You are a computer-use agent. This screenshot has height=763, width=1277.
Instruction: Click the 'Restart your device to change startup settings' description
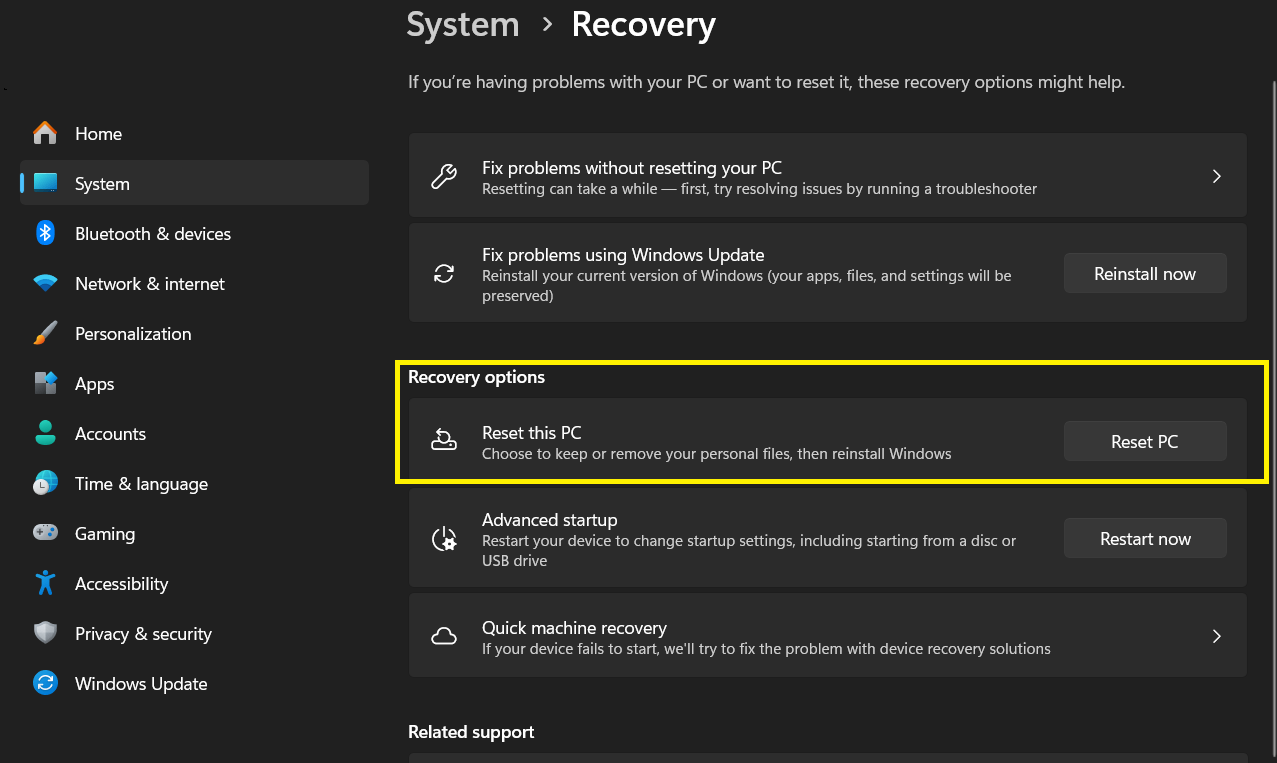tap(749, 551)
